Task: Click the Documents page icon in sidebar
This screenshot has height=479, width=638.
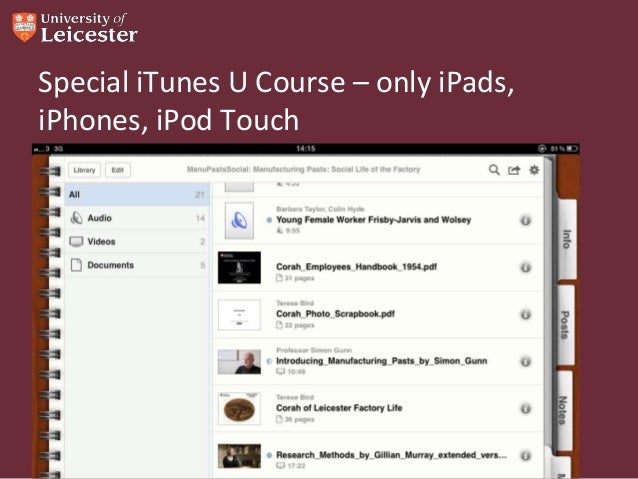Action: pyautogui.click(x=76, y=265)
